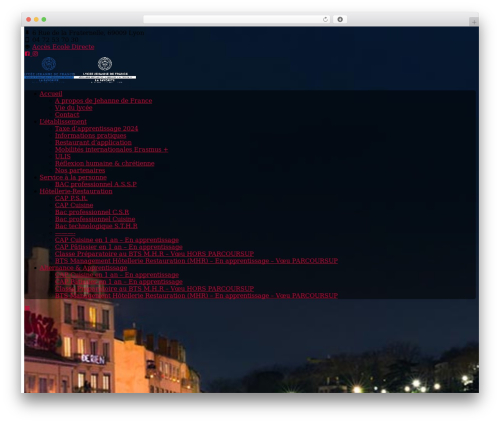Open BTS Management MHR link under Alternance & Apprentissage
This screenshot has height=423, width=500.
tap(196, 296)
